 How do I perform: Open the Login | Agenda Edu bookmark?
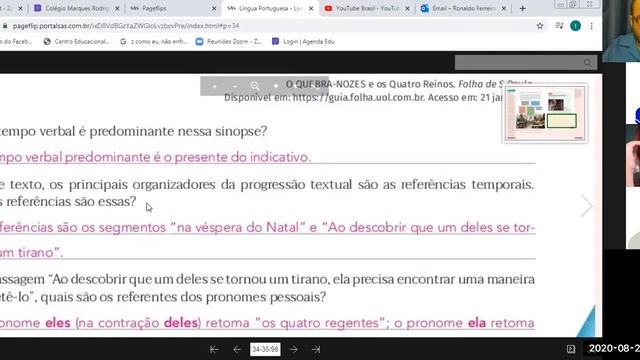click(x=303, y=41)
